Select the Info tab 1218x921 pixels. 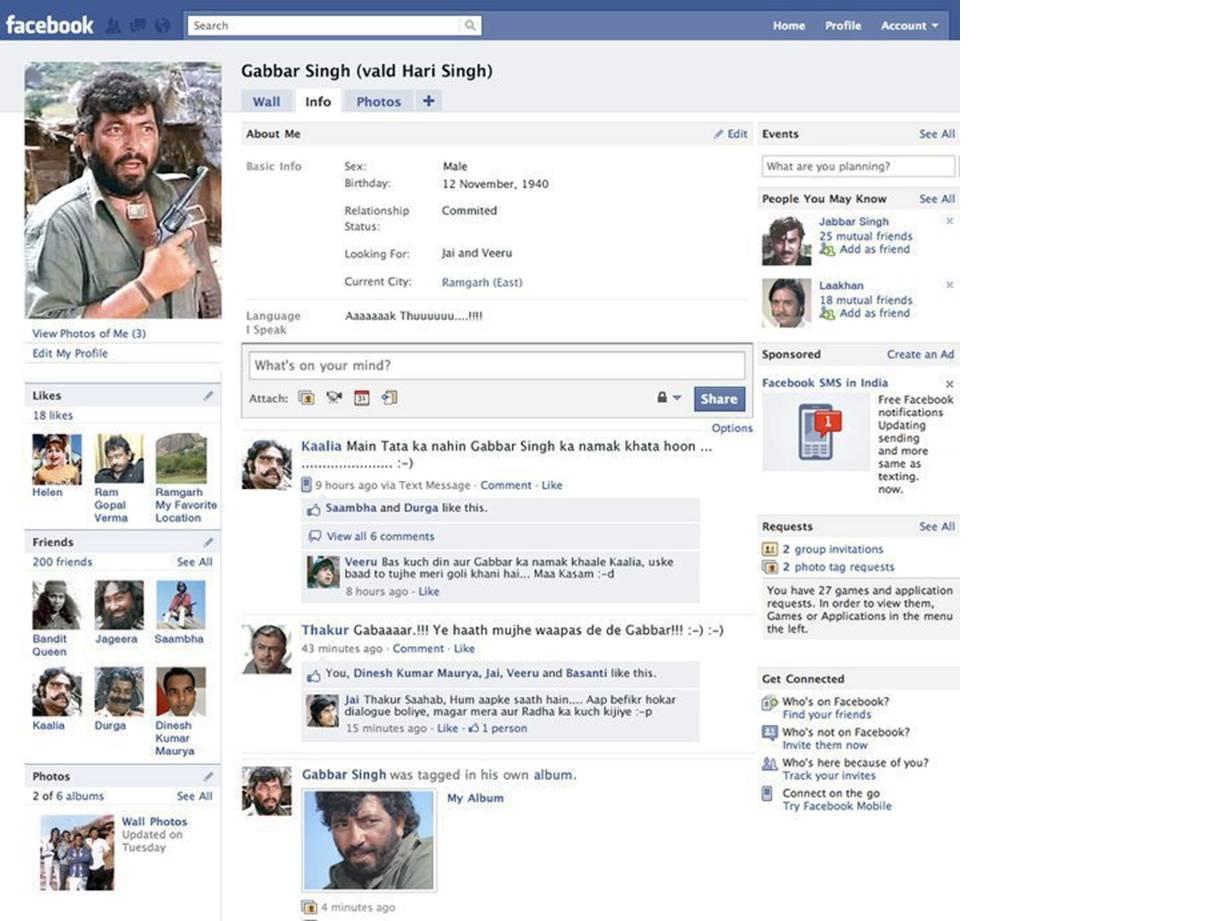click(x=318, y=101)
